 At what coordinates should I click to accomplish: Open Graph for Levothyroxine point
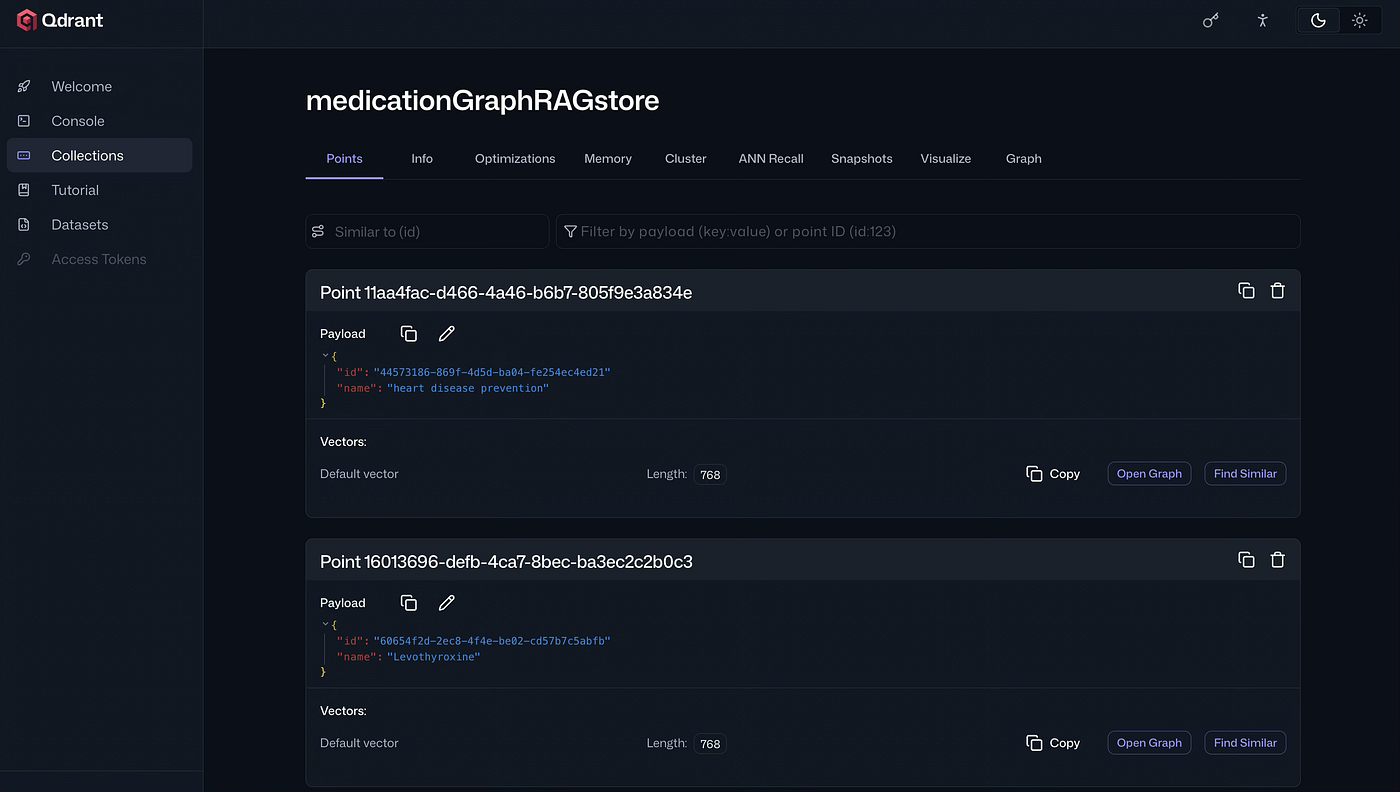(1149, 743)
